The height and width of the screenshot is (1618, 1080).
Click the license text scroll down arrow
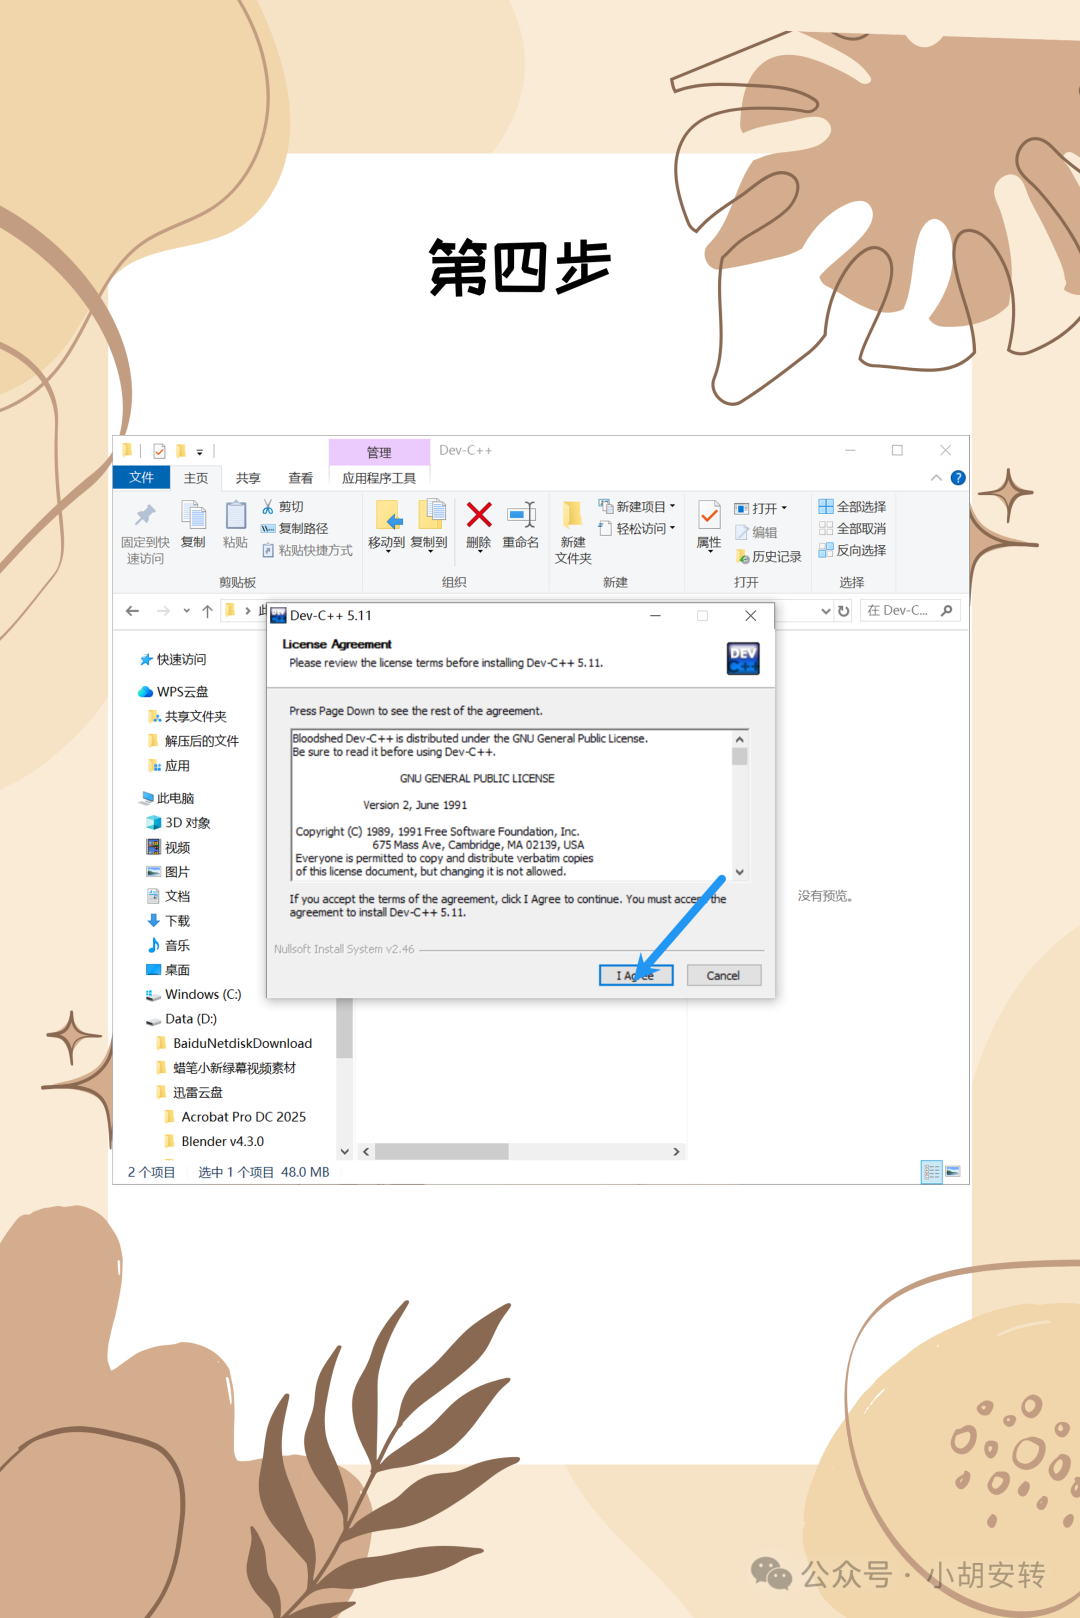point(740,872)
